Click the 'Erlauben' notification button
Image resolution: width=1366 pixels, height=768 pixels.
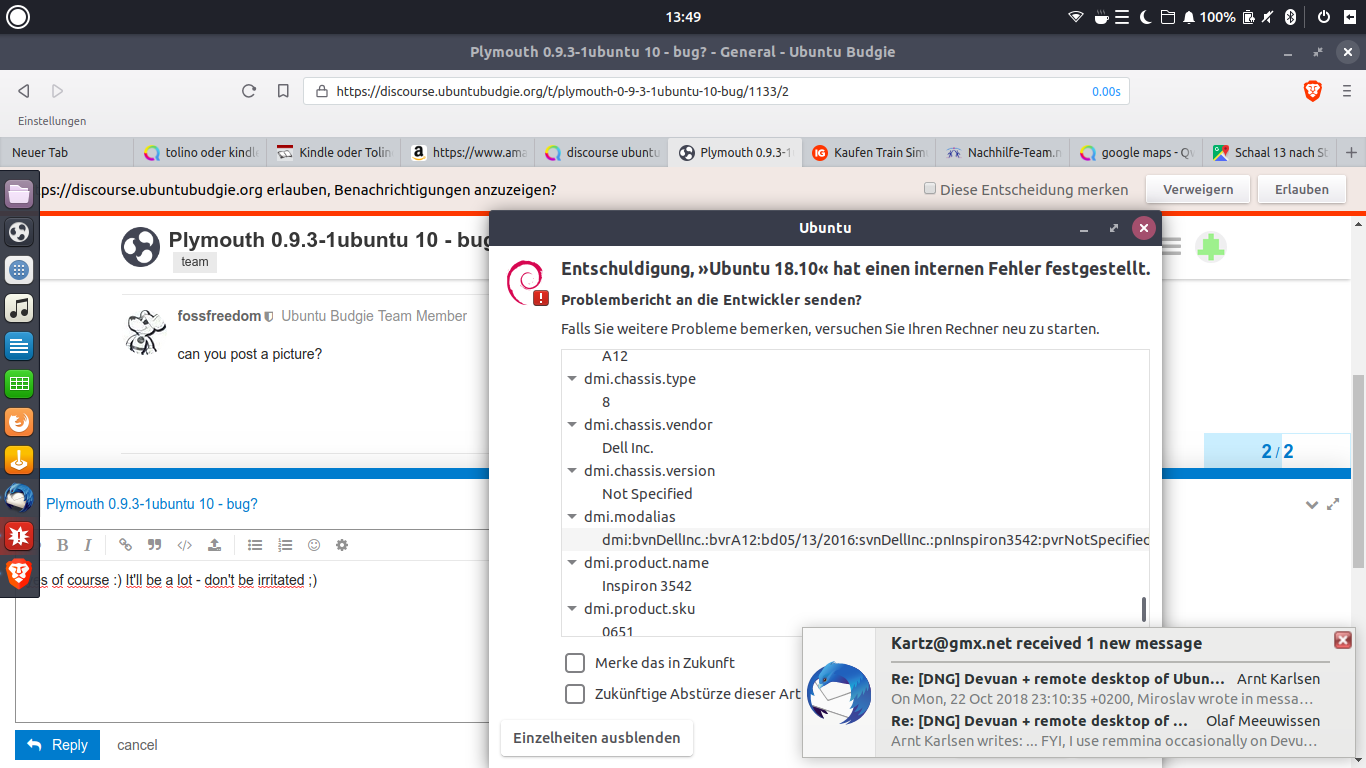coord(1302,189)
